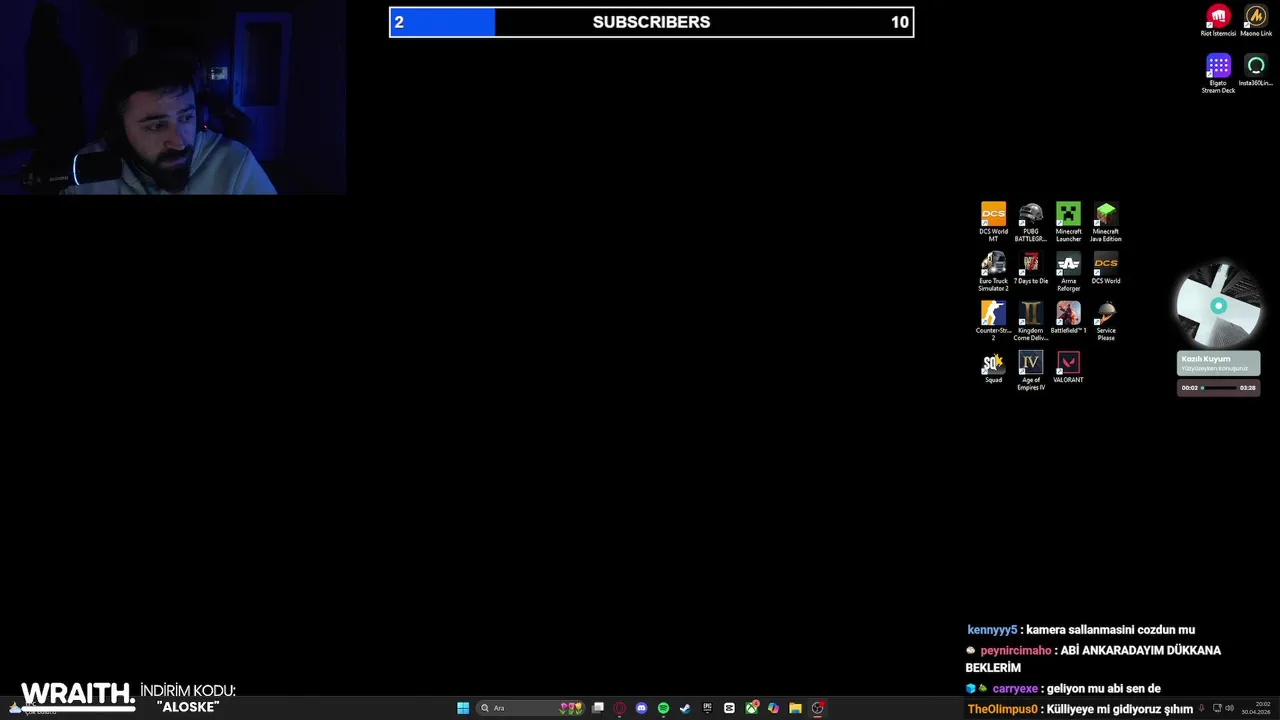
Task: Click peynircimaho's chat message
Action: tap(1093, 659)
